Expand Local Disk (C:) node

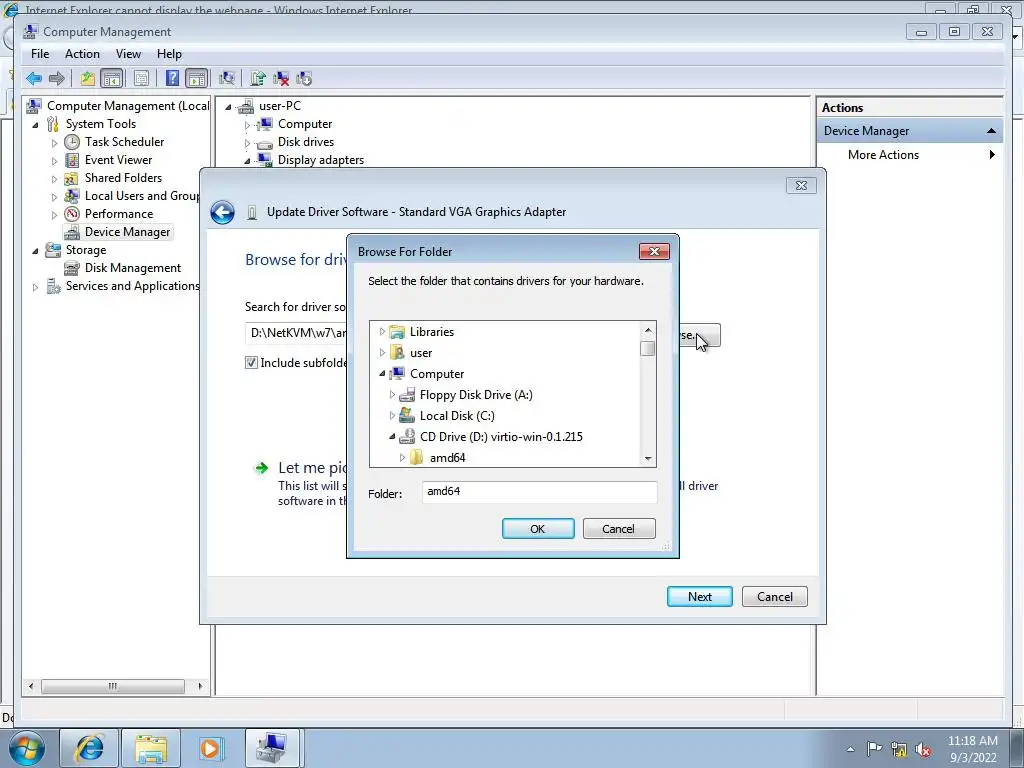click(392, 415)
